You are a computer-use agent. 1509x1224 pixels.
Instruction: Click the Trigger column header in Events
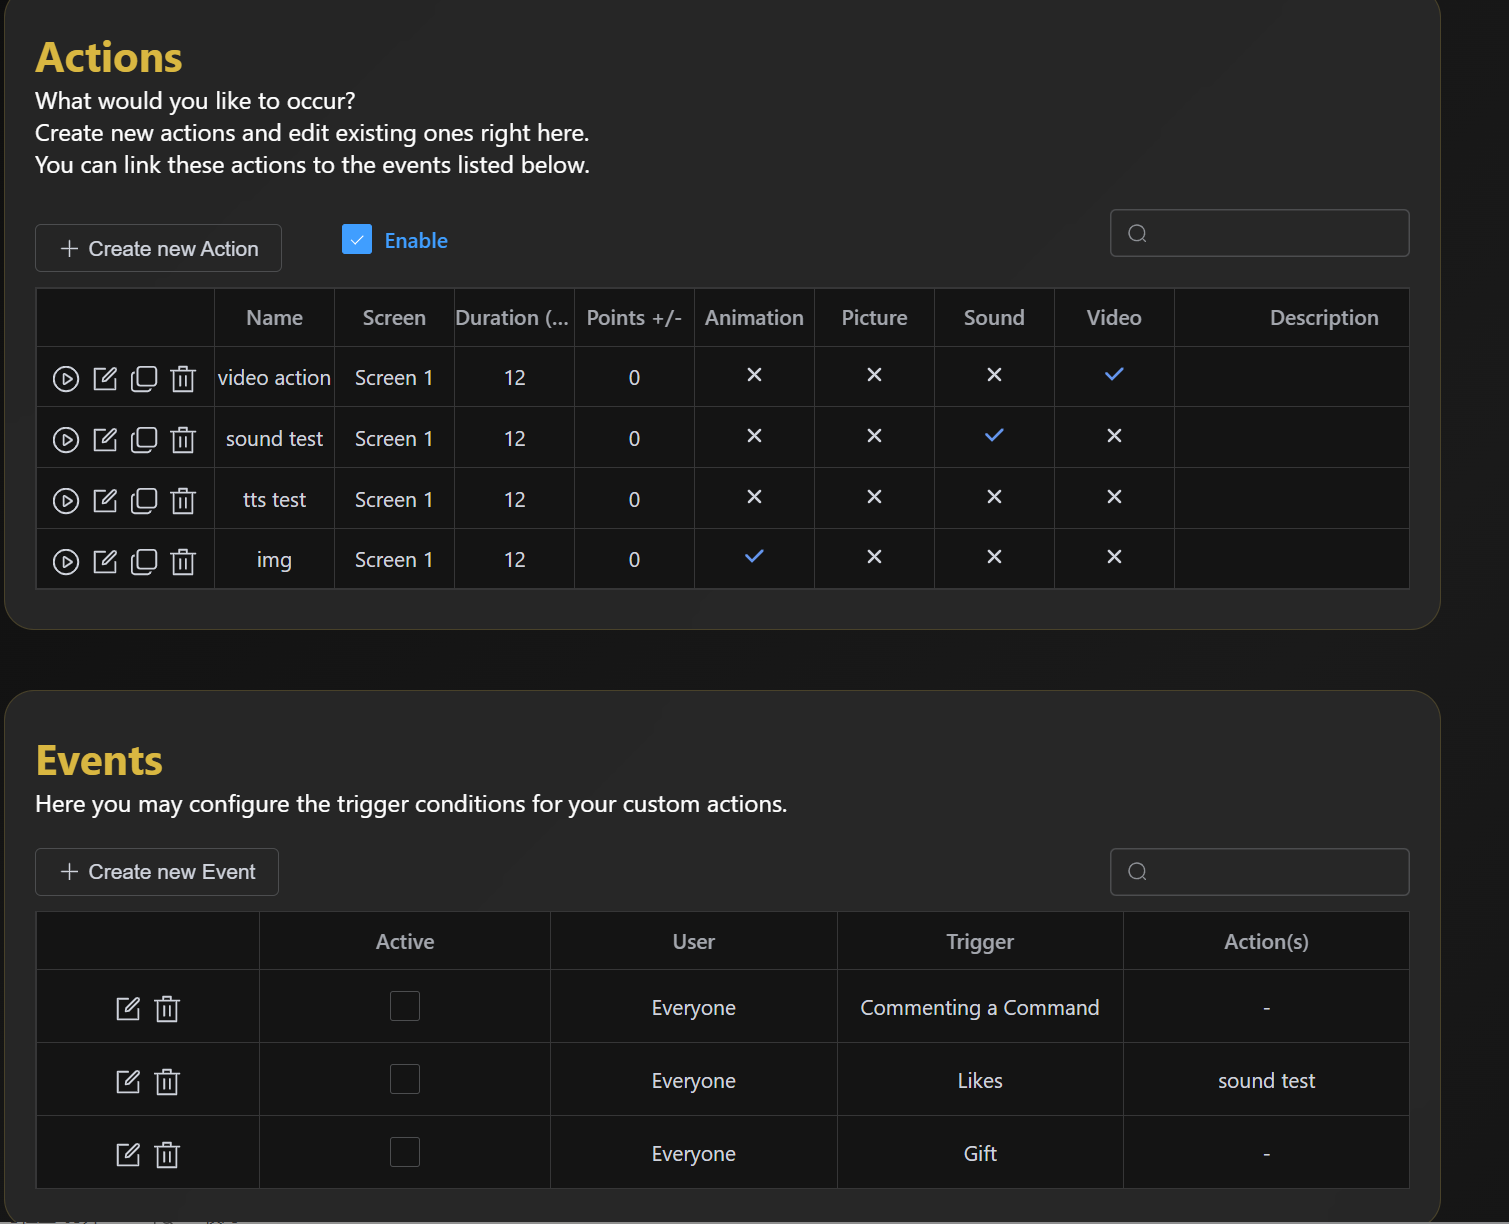coord(980,942)
